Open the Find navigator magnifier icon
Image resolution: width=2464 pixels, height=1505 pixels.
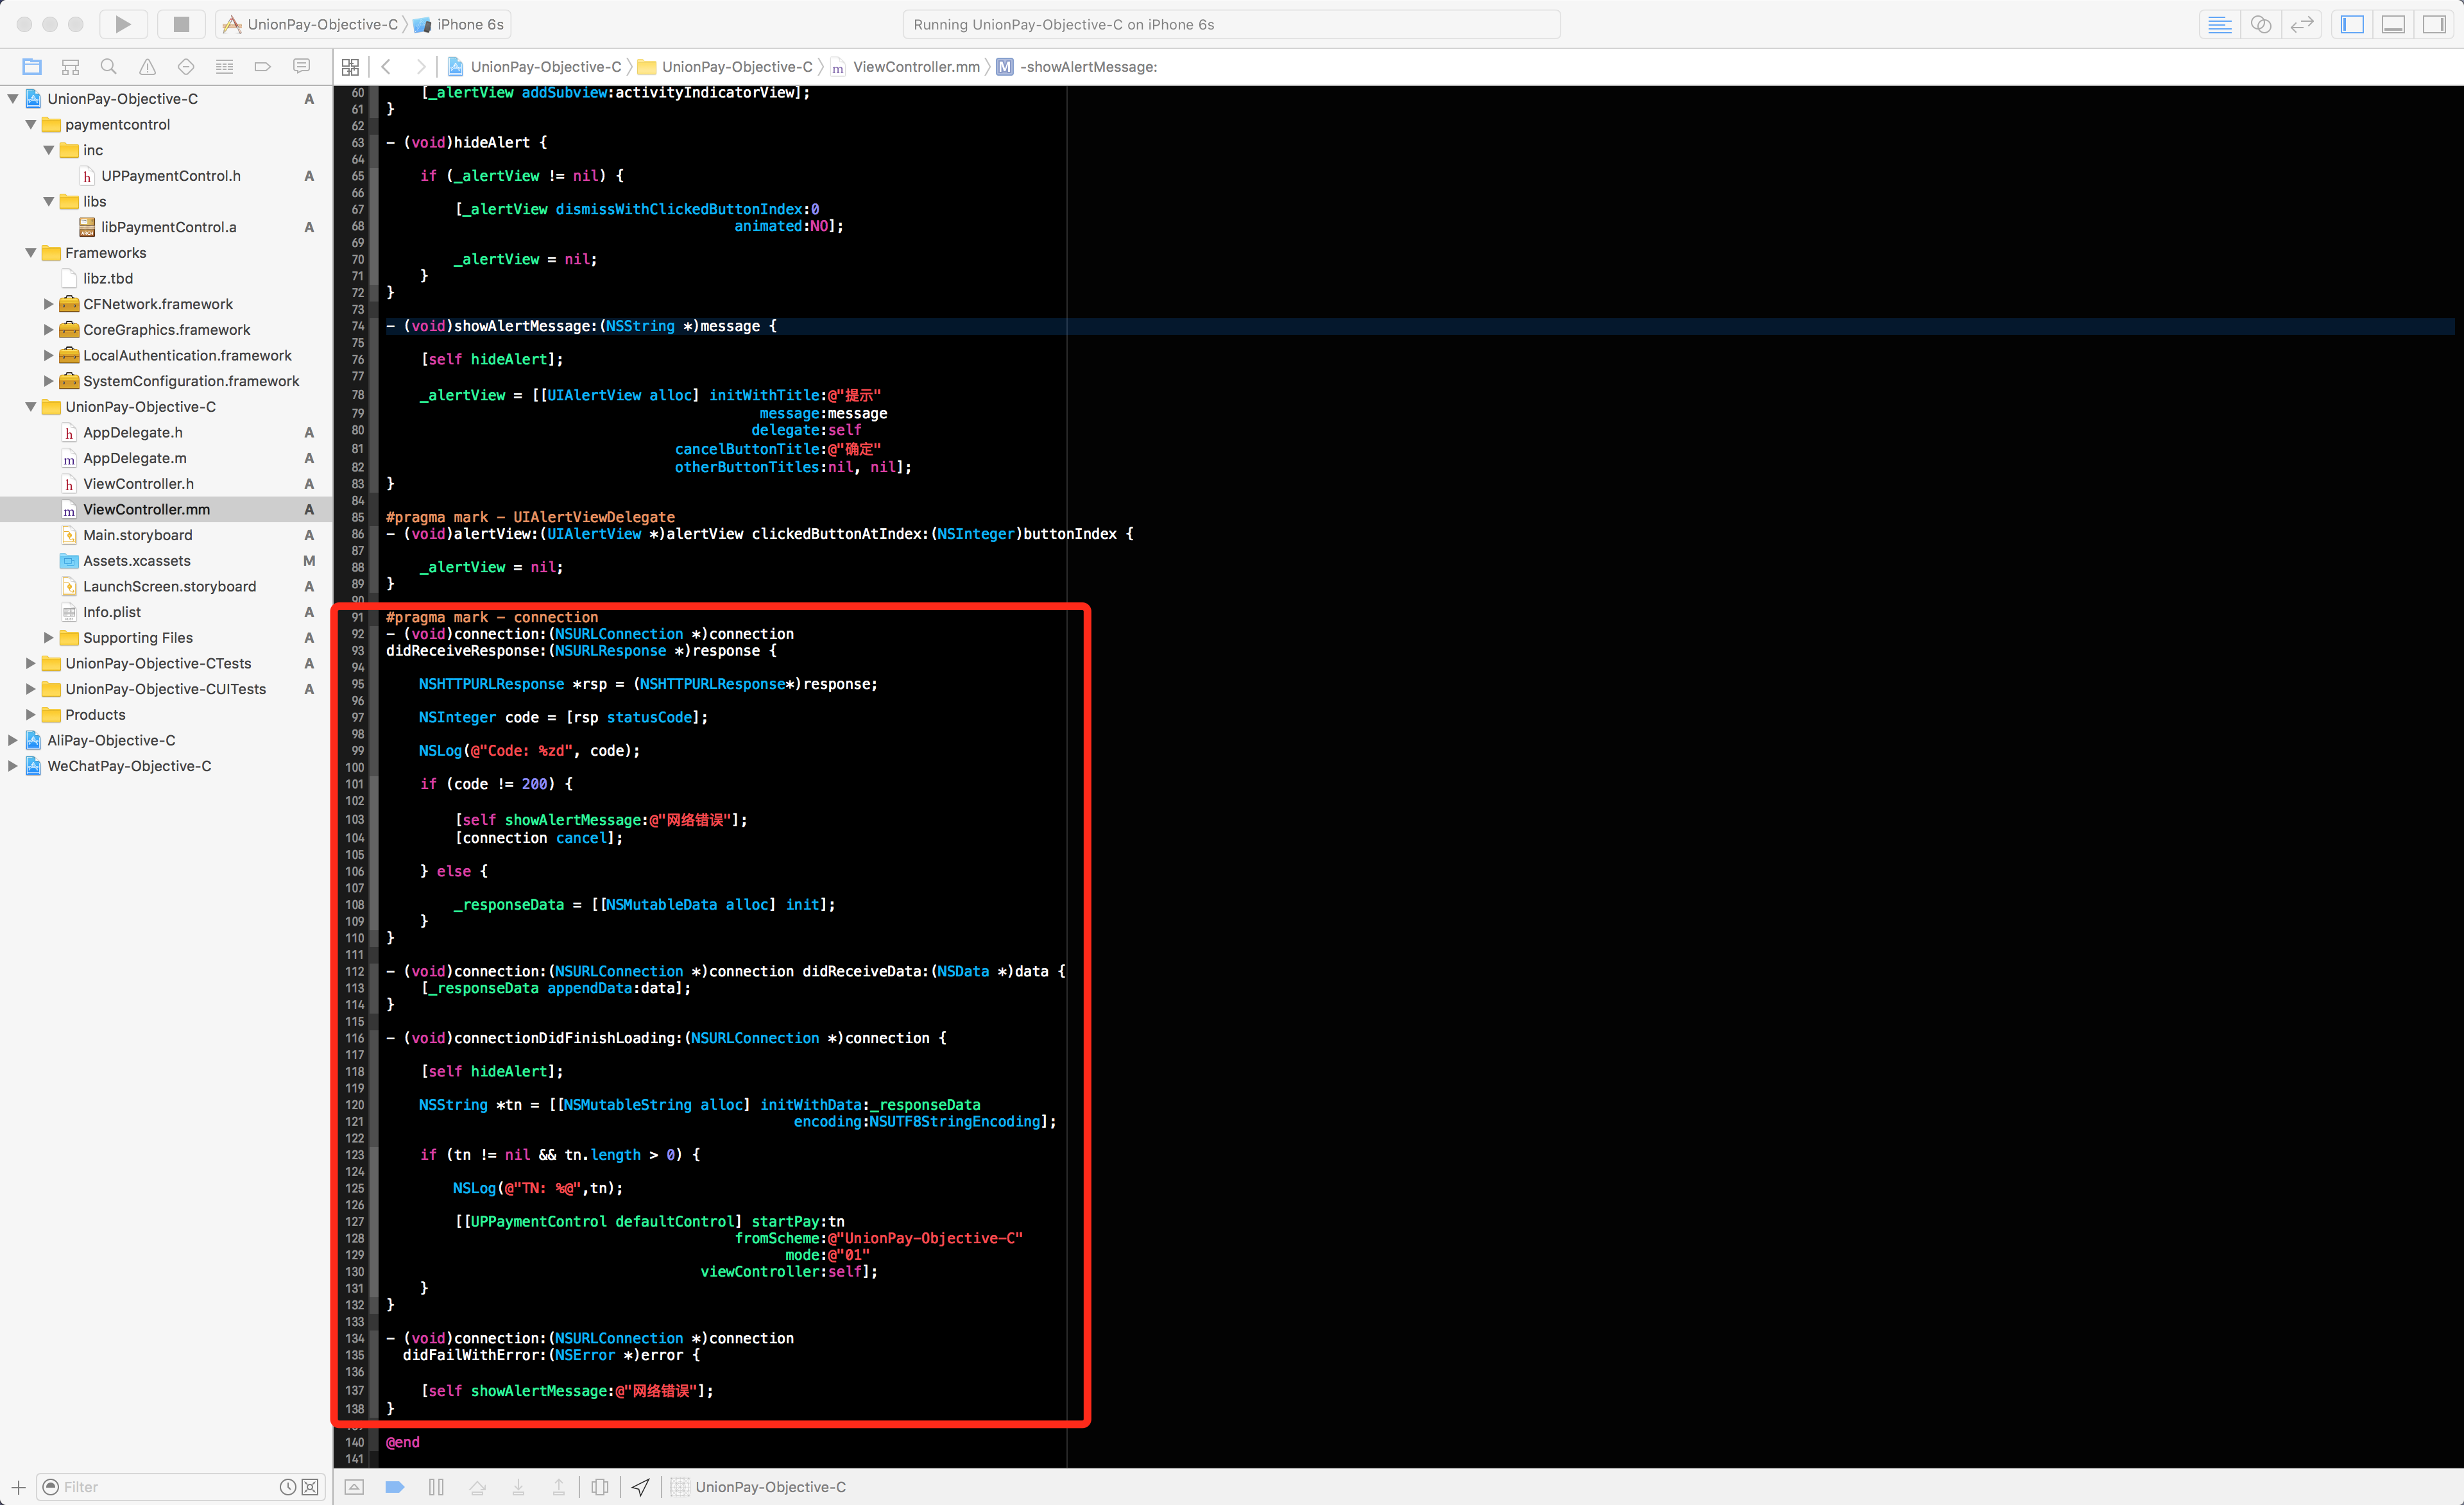pyautogui.click(x=108, y=67)
